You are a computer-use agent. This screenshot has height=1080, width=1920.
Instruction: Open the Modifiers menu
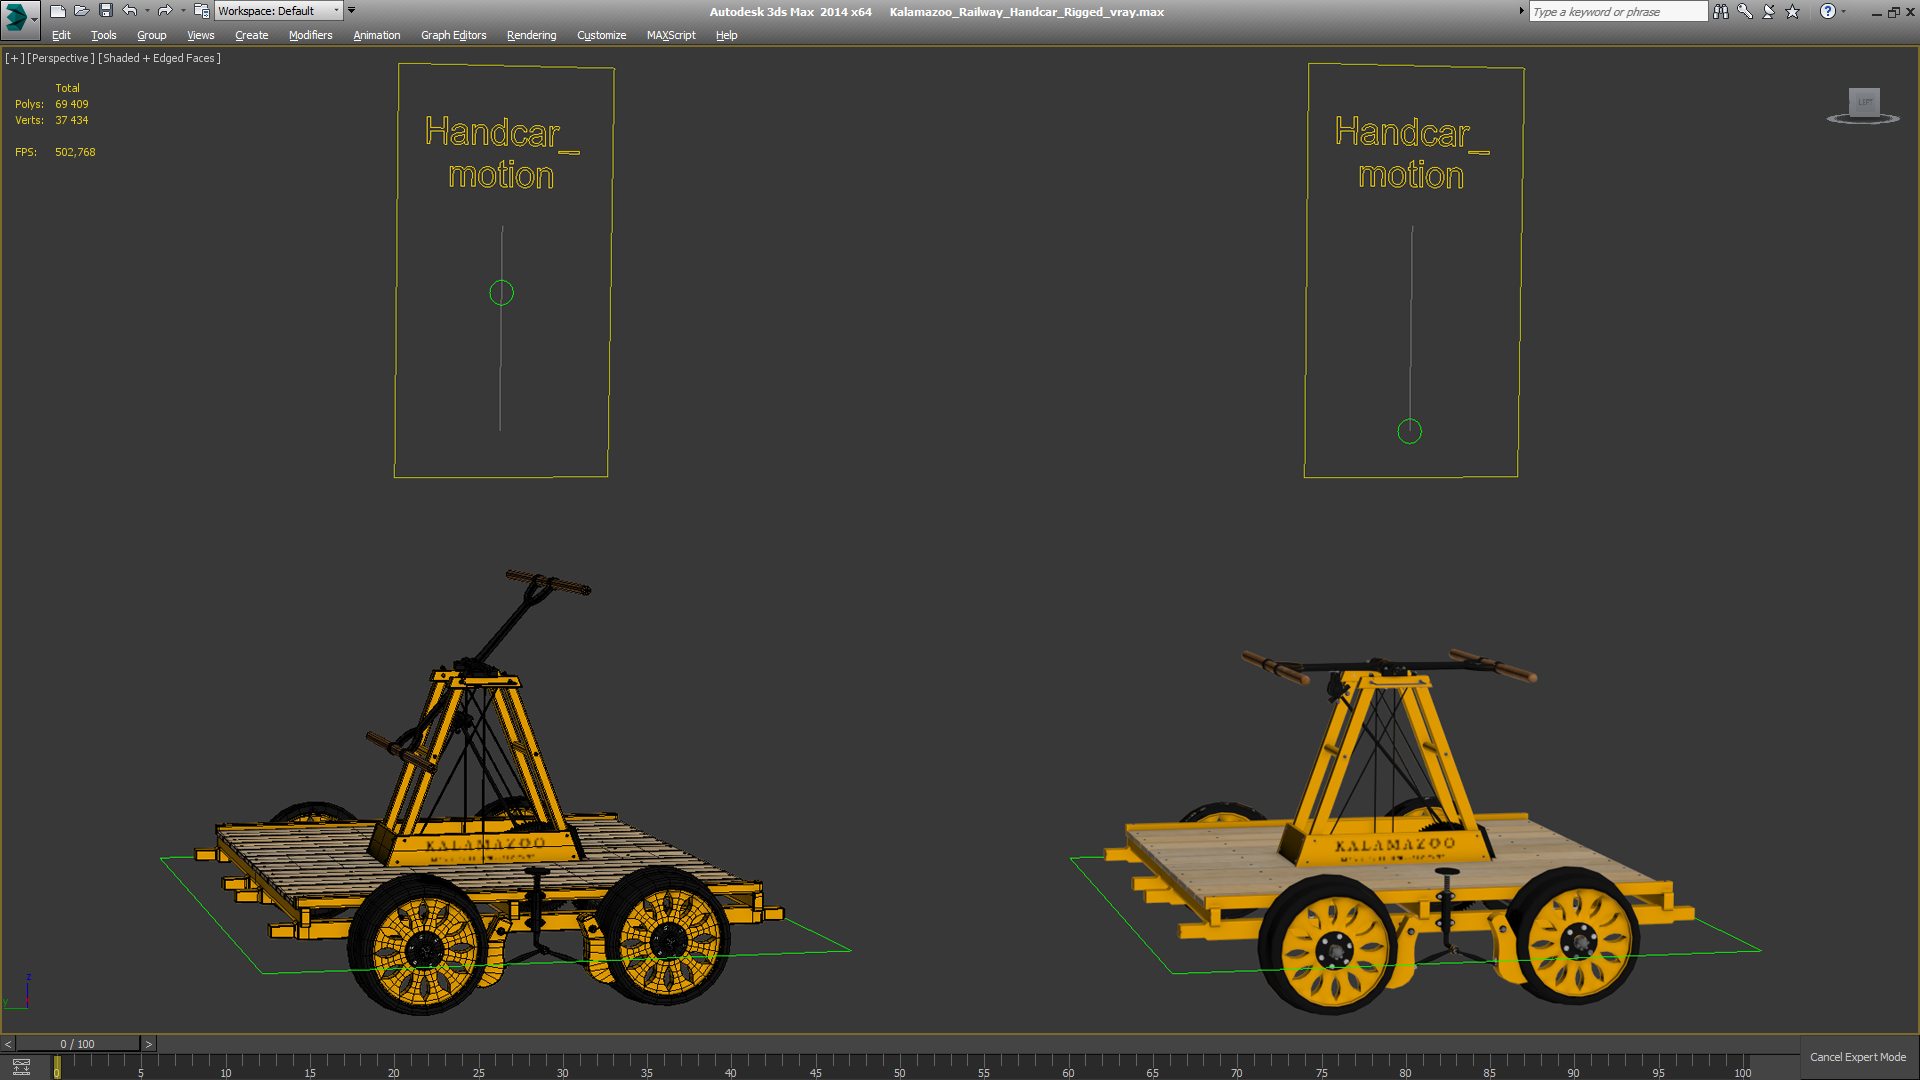tap(311, 35)
